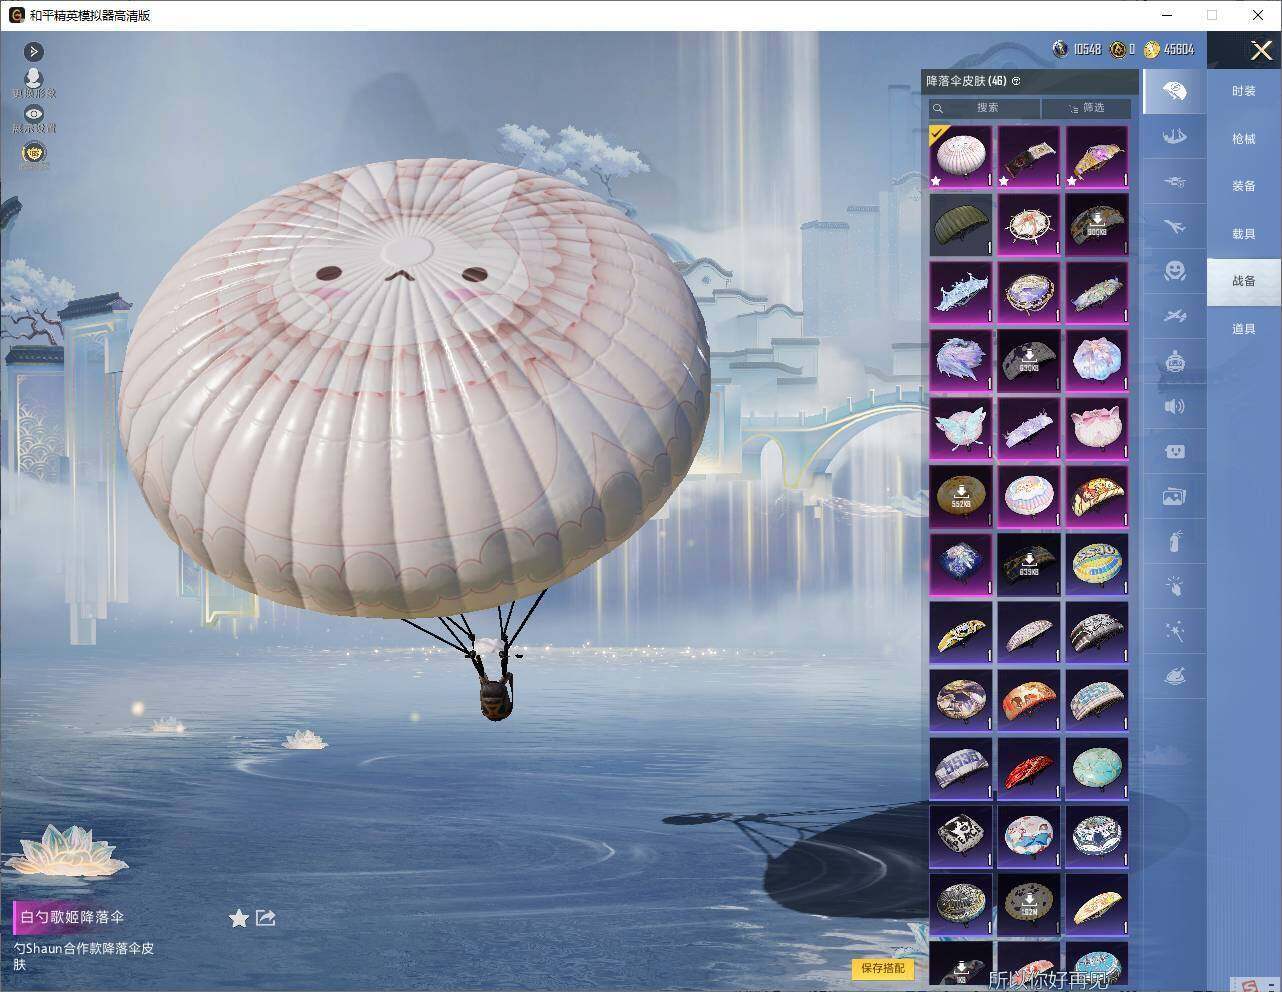
Task: Download the parachute skin labeled 552KB
Action: coord(961,496)
